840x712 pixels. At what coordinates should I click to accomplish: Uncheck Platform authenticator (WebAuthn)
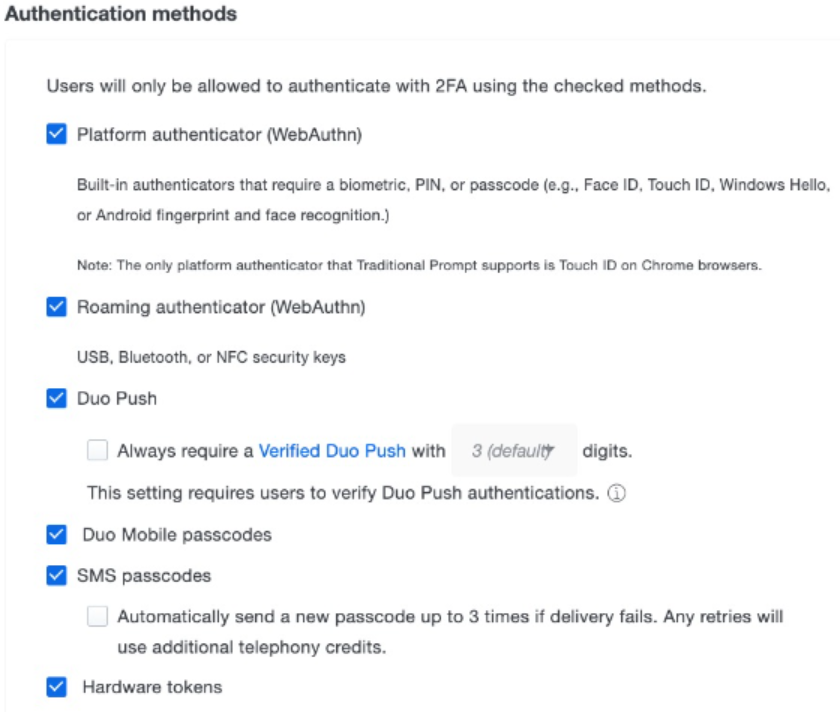[x=54, y=135]
